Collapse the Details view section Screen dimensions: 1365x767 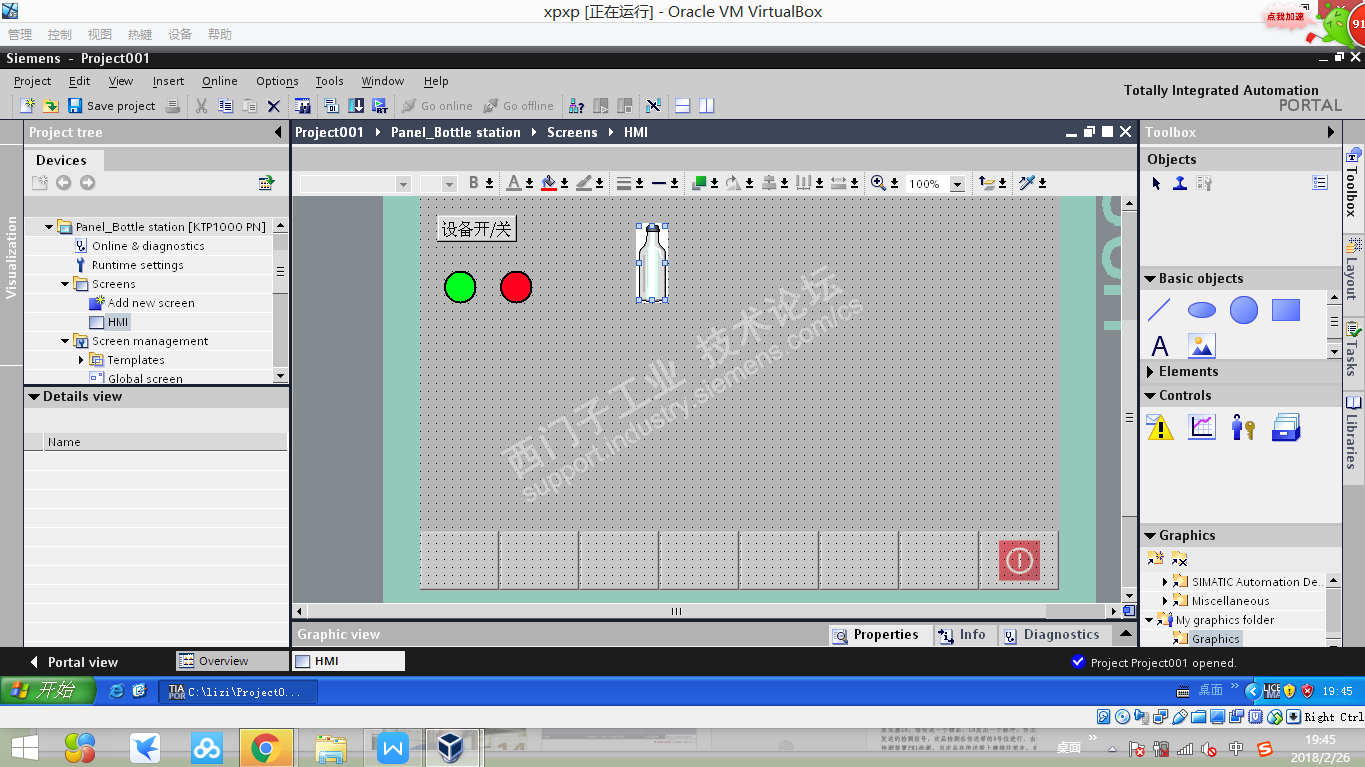(x=35, y=396)
